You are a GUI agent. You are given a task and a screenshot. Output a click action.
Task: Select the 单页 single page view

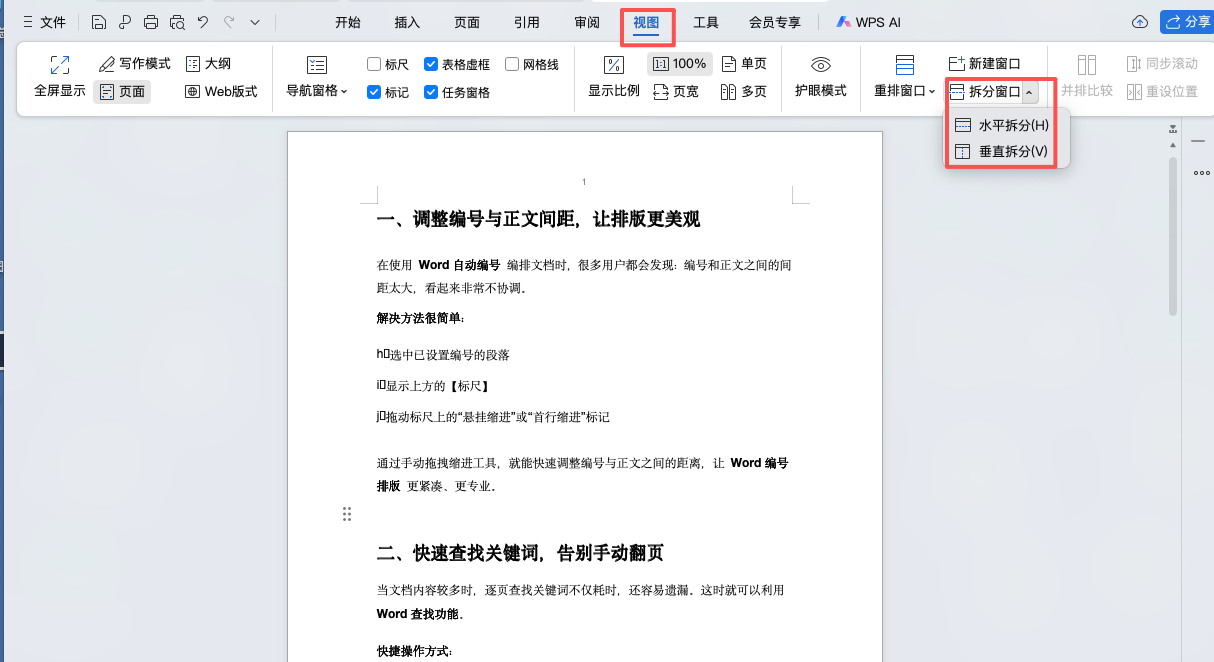[744, 63]
